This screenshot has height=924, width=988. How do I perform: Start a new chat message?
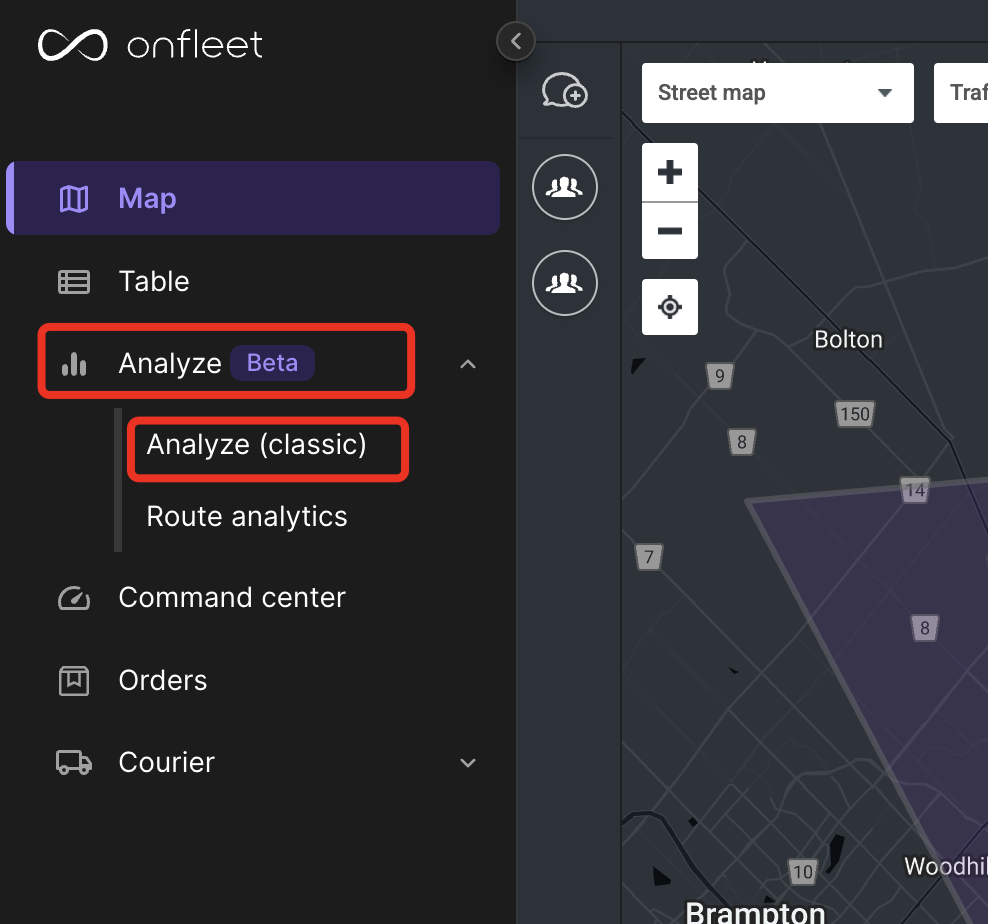(x=565, y=90)
